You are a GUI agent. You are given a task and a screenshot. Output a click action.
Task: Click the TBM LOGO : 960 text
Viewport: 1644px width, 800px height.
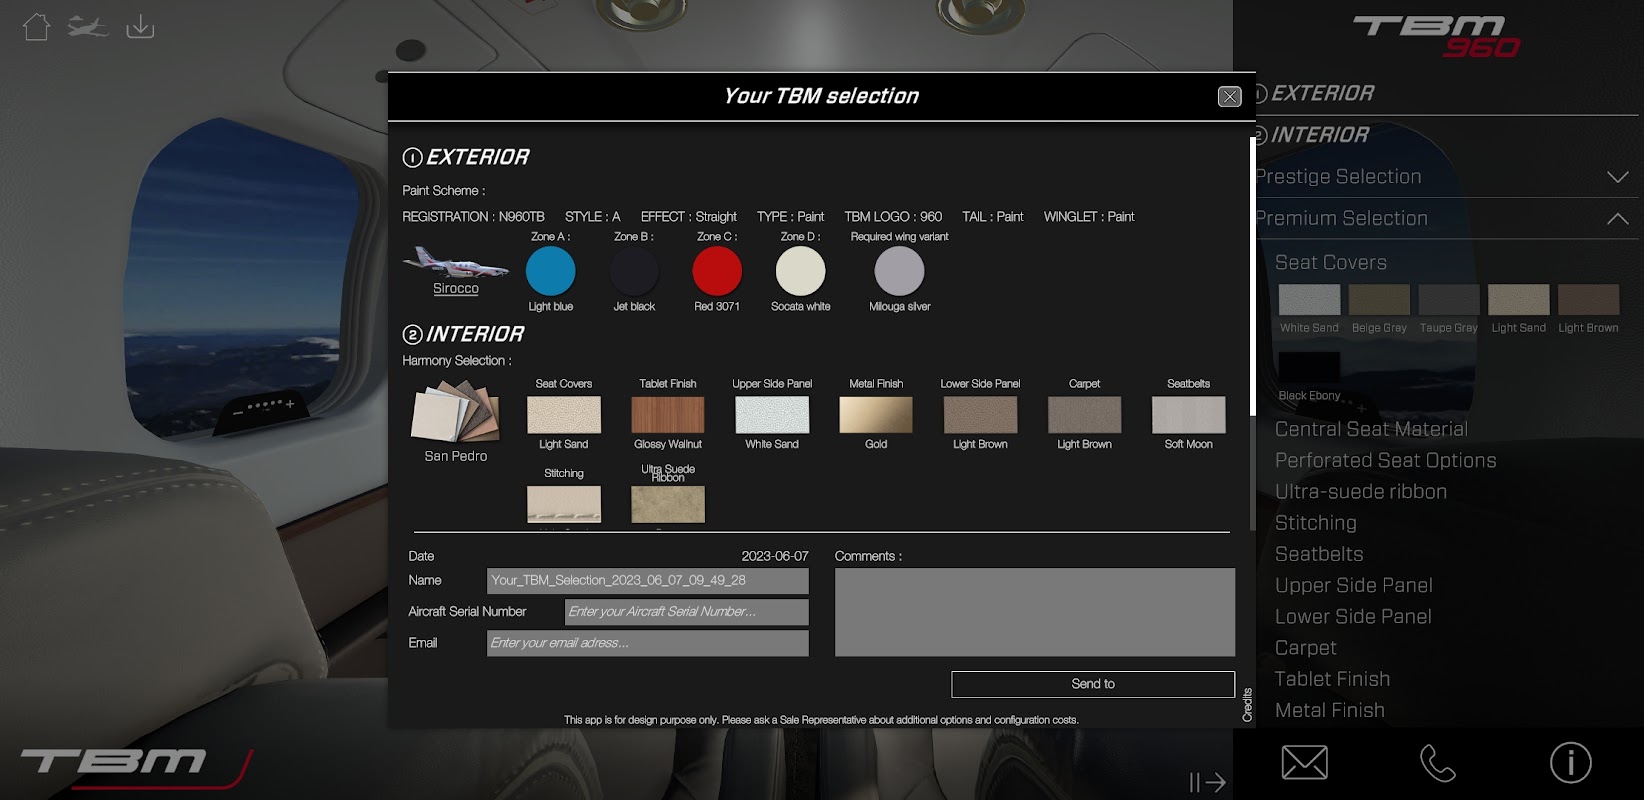893,217
